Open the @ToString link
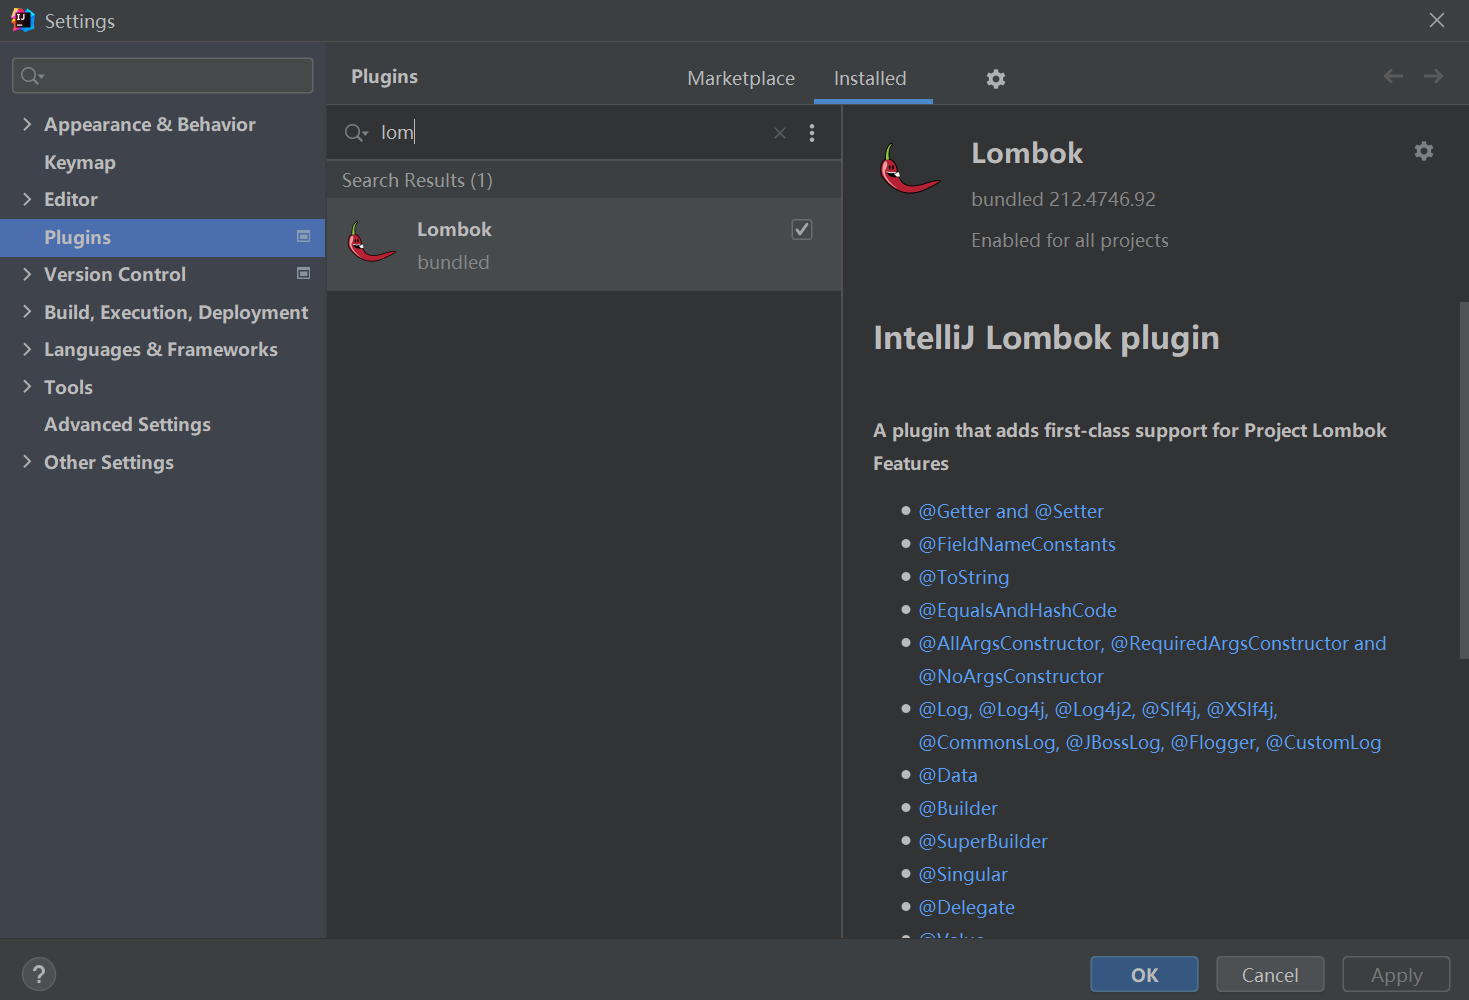Screen dimensions: 1469x1000 tap(964, 577)
